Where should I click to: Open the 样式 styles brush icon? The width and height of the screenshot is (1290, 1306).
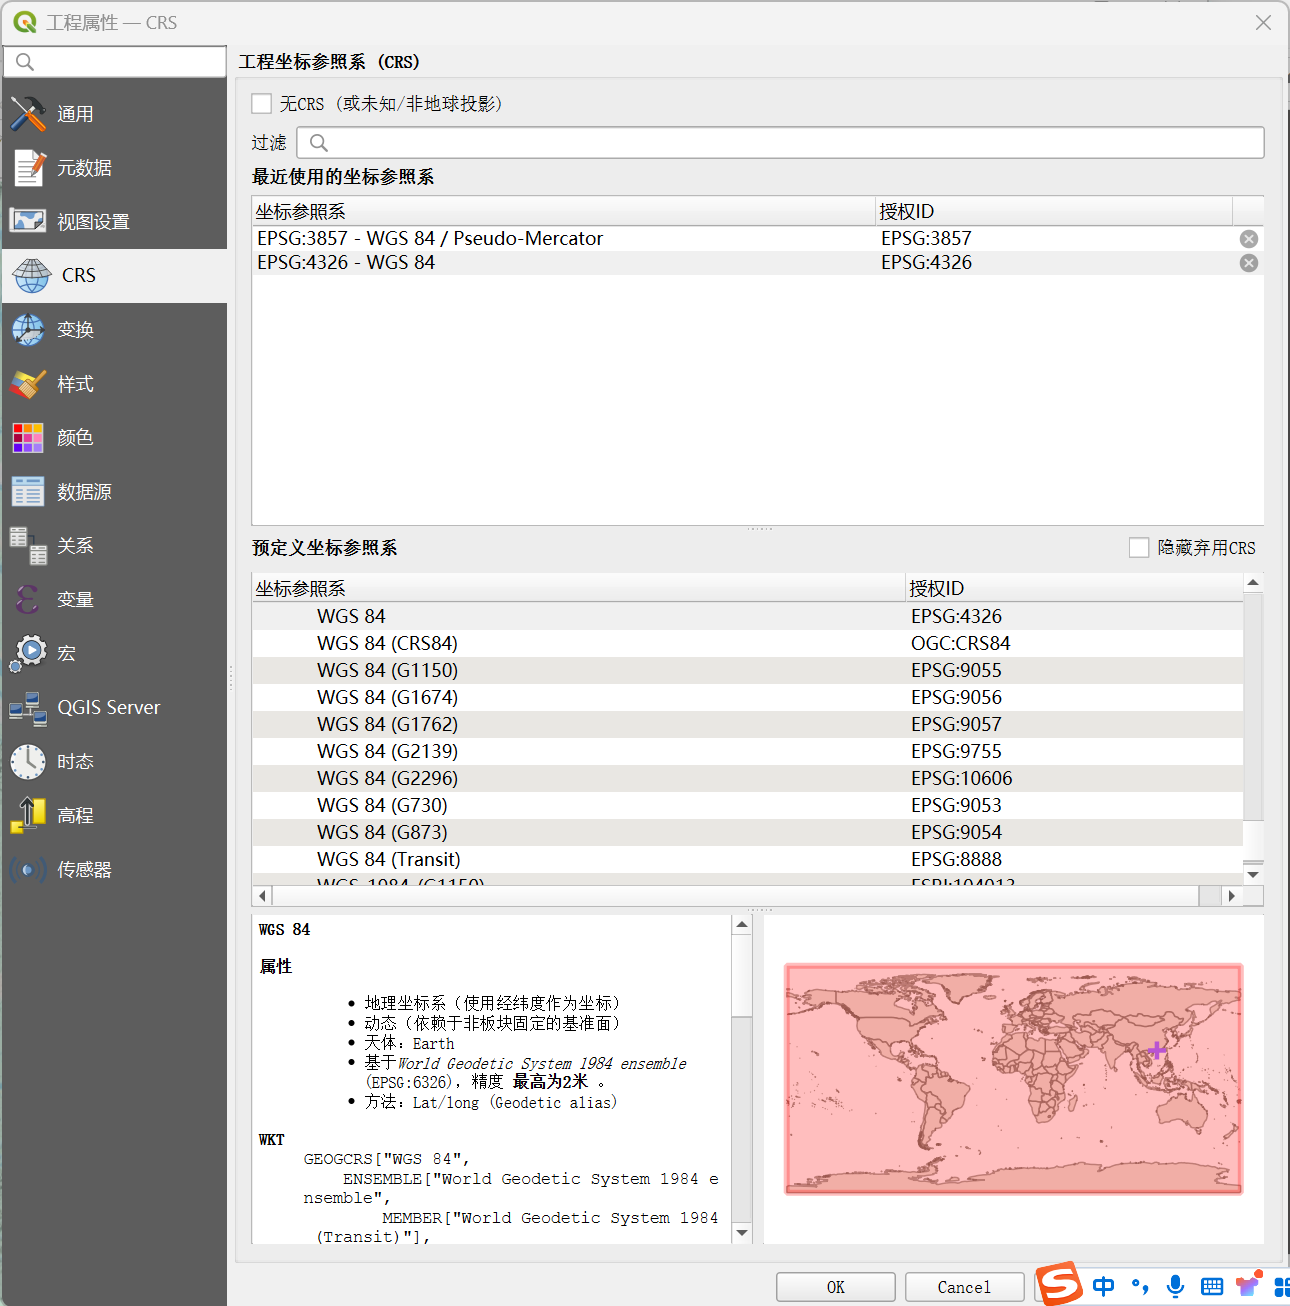(28, 384)
